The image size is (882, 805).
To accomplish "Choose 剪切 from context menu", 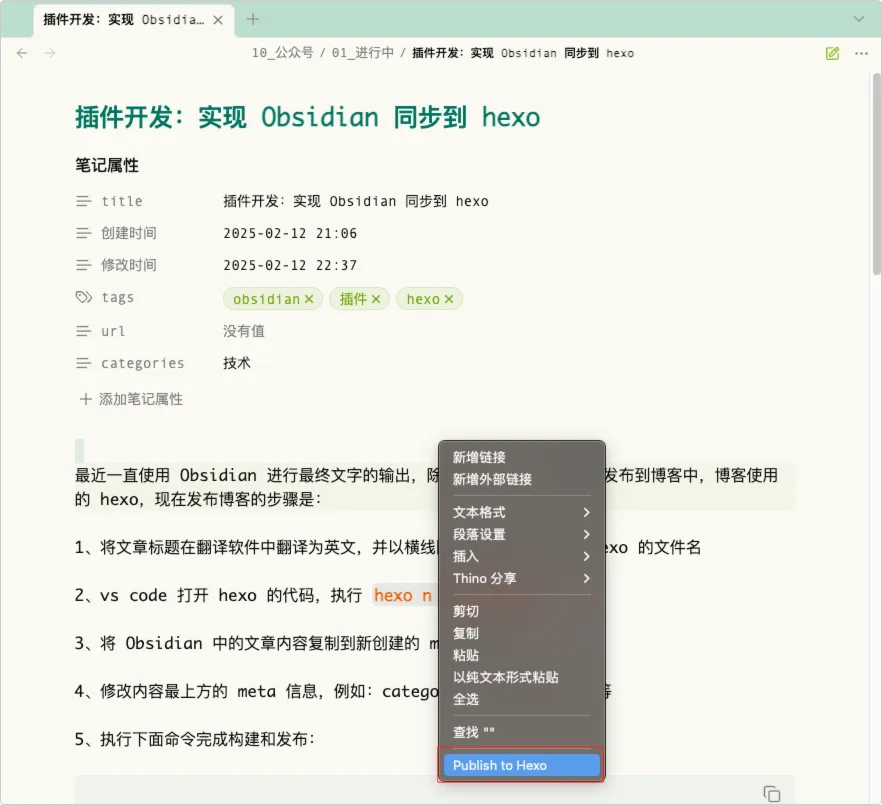I will pyautogui.click(x=521, y=611).
